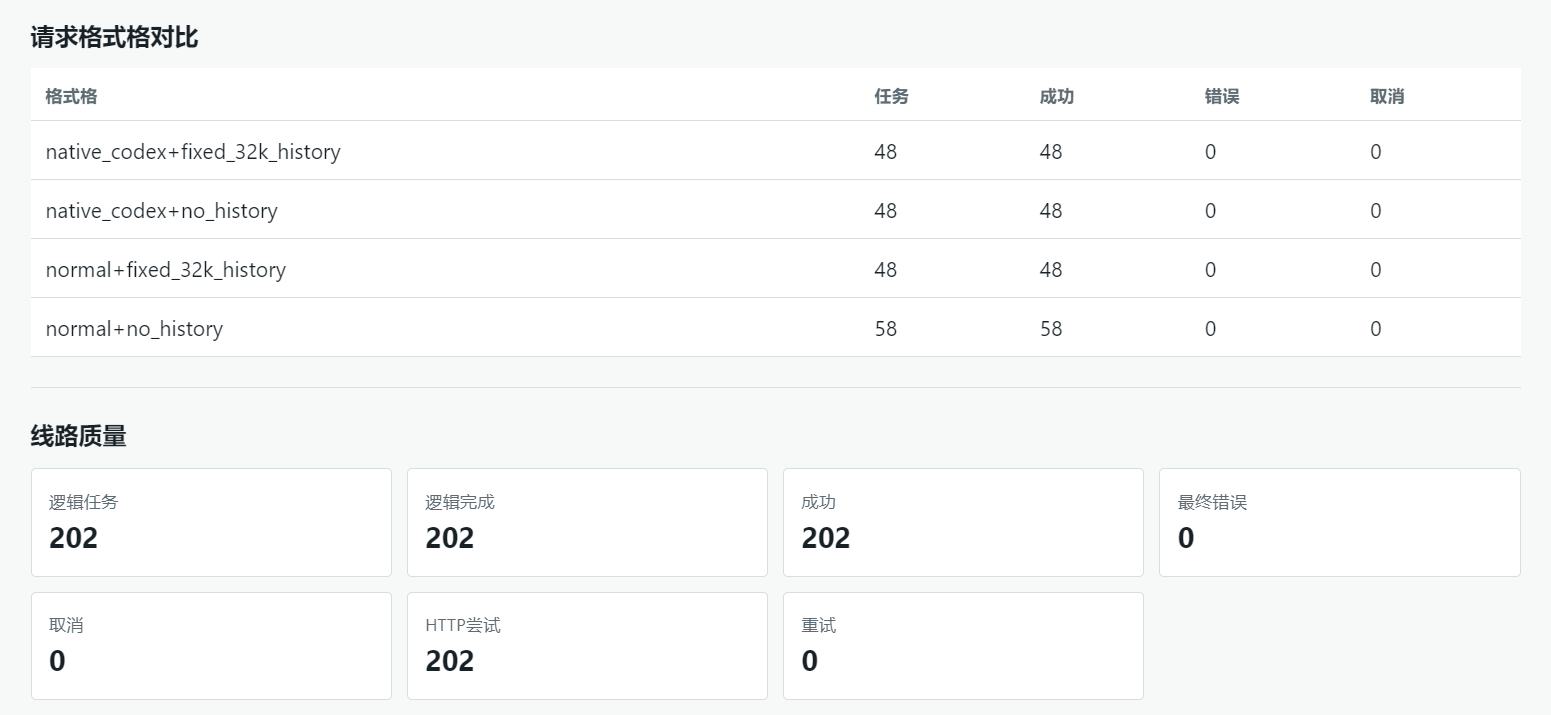Open the 逻辑完成 stat card
Viewport: 1551px width, 715px height.
587,522
